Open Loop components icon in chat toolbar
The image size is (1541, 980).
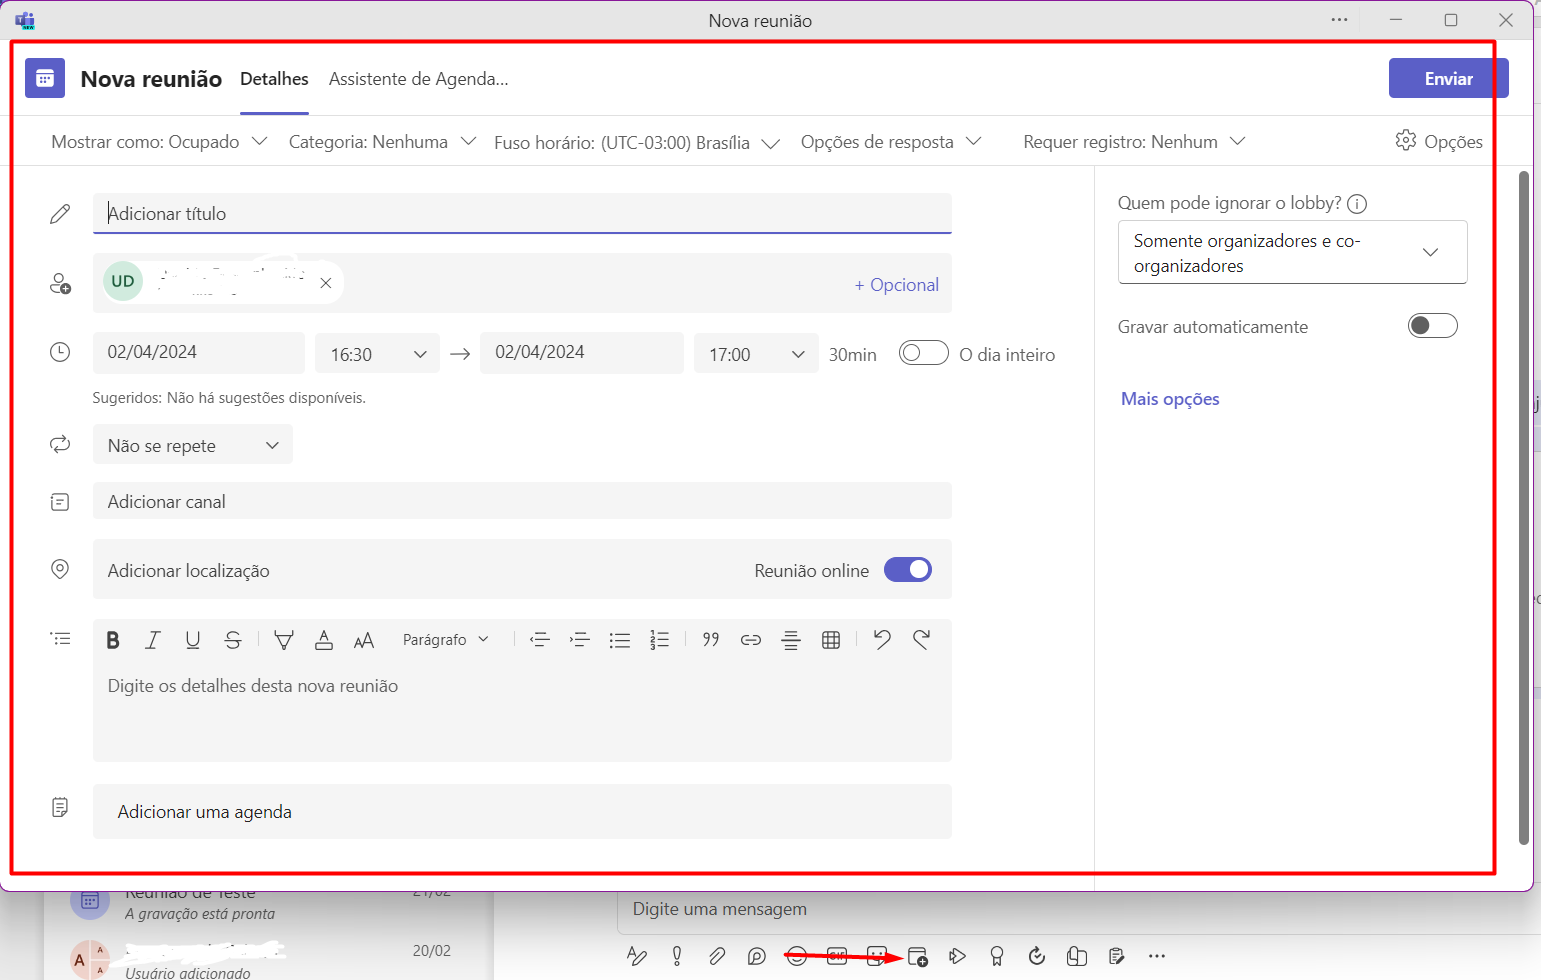[757, 956]
